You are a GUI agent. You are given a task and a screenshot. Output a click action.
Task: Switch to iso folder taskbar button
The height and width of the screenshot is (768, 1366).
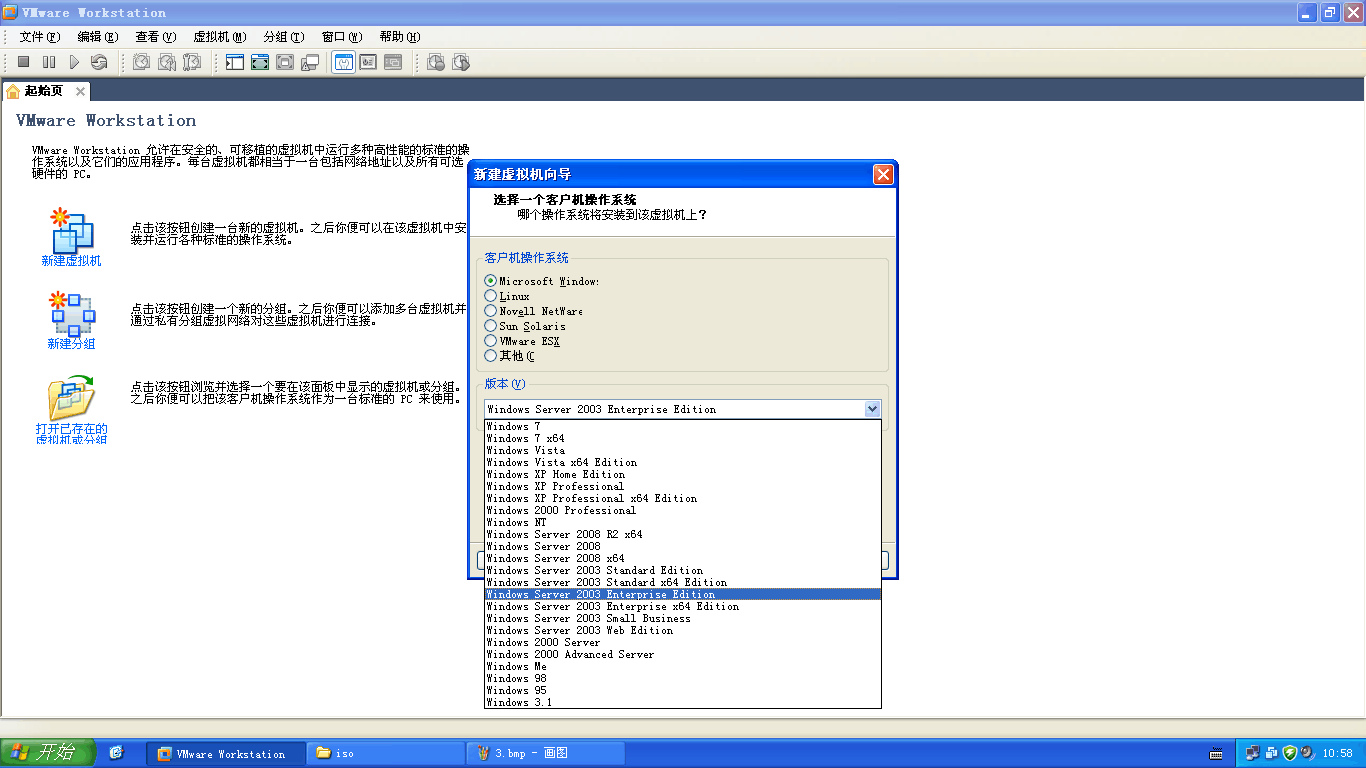pyautogui.click(x=386, y=754)
